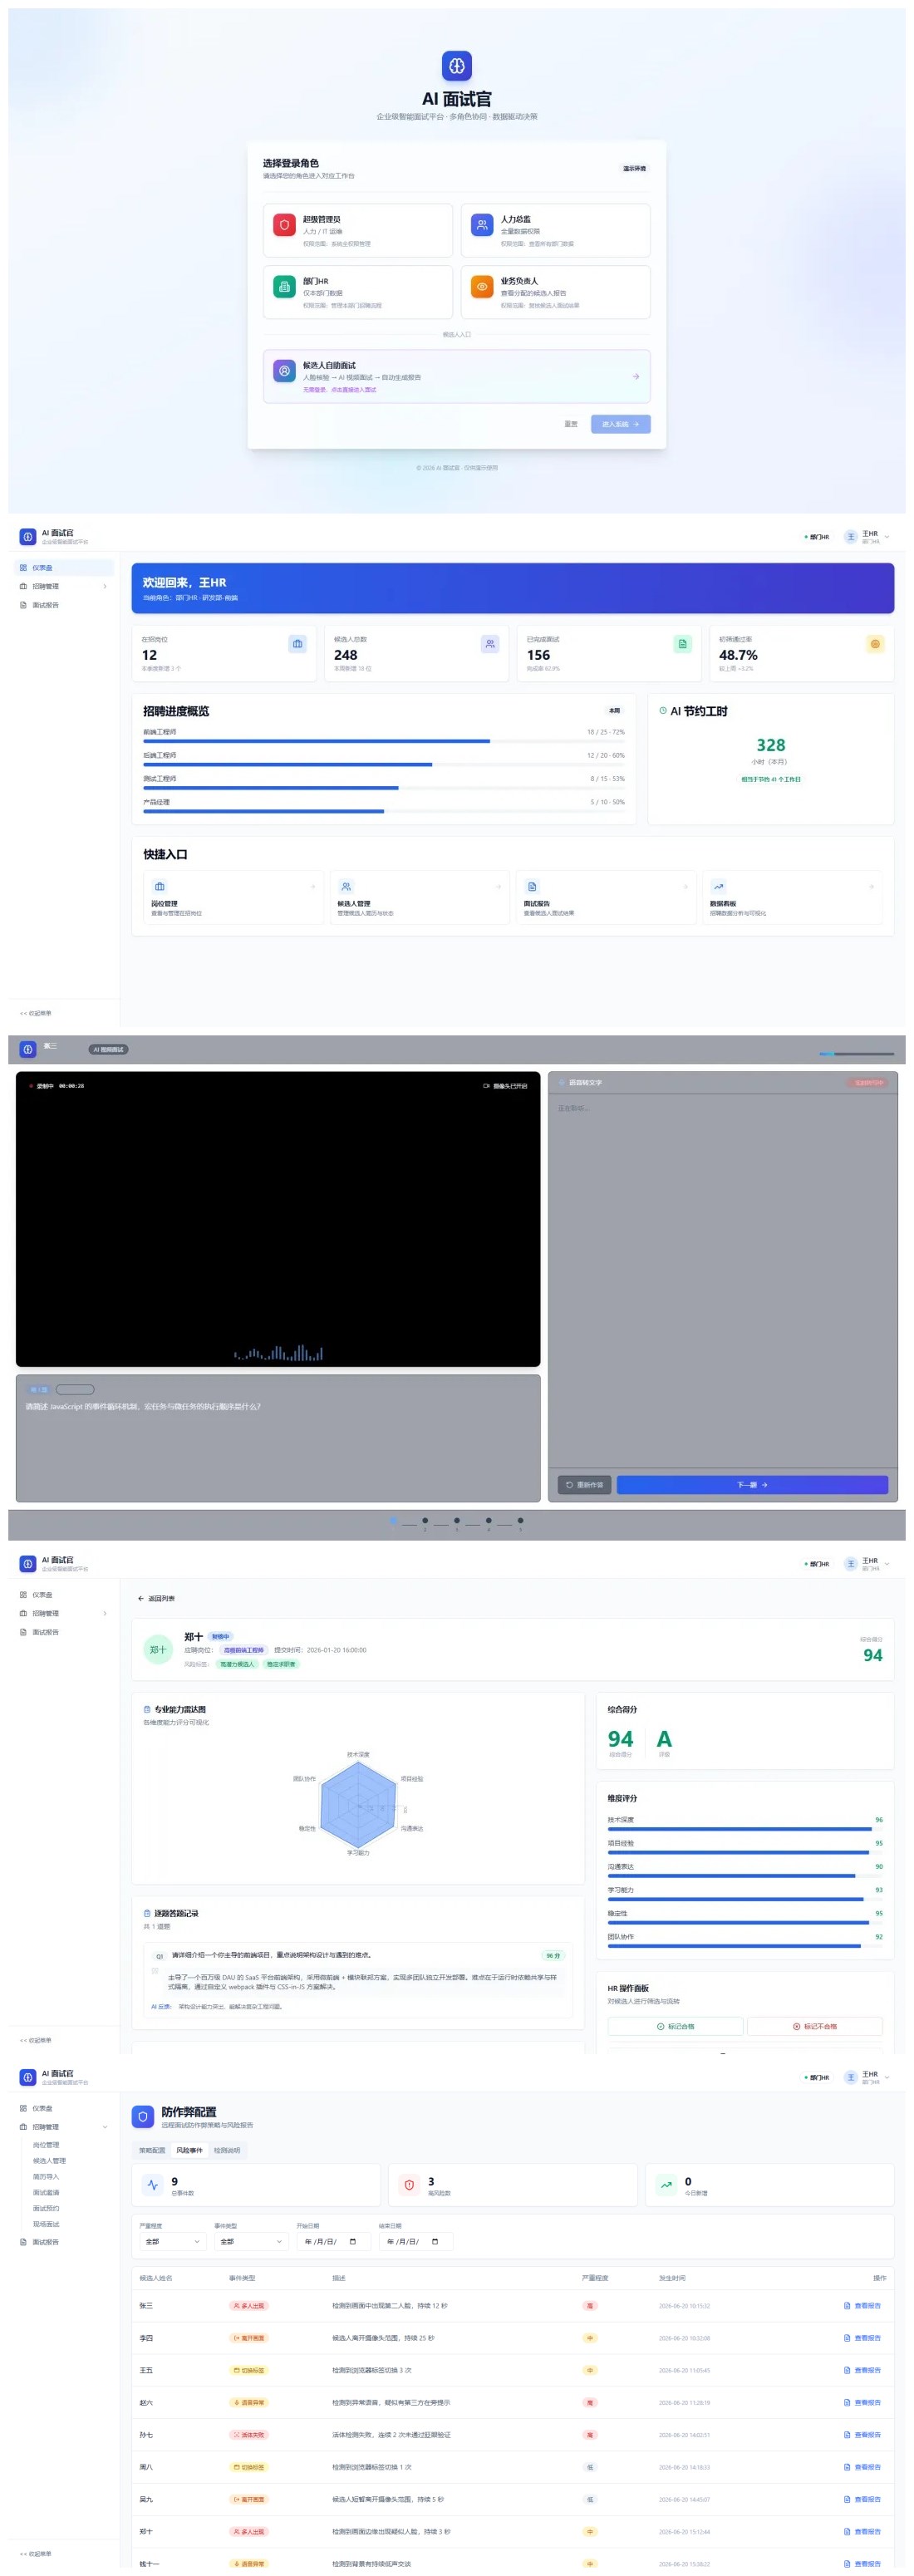This screenshot has width=914, height=2576.
Task: Select the 超级管理员 role card
Action: tap(358, 230)
